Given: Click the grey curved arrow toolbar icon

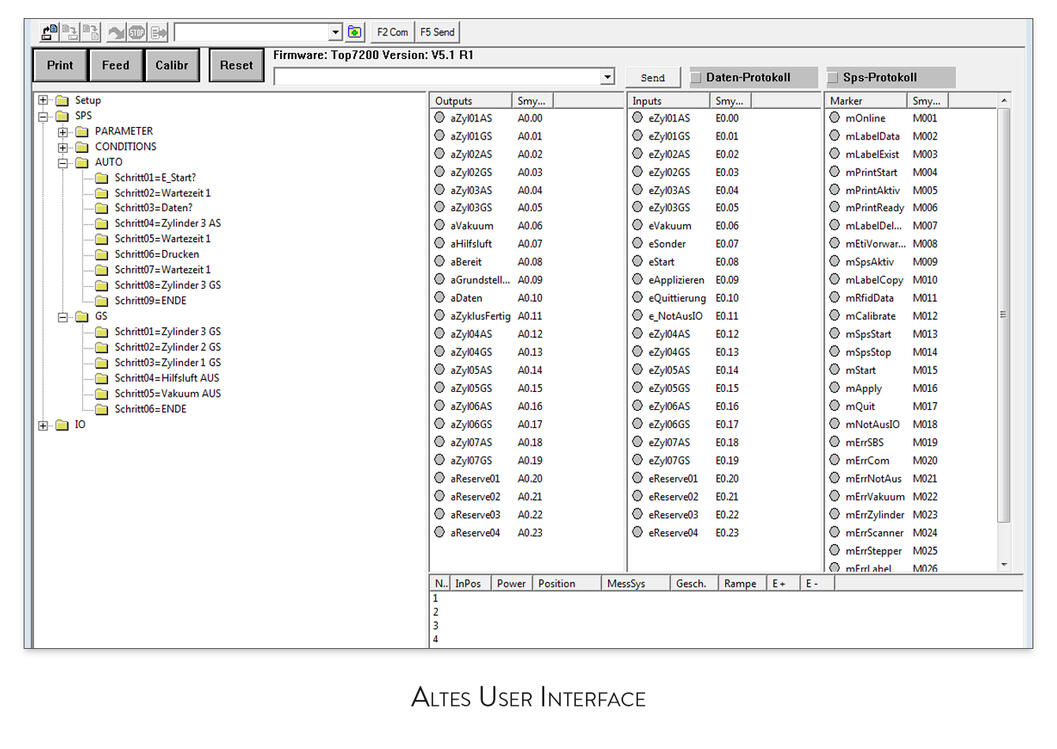Looking at the screenshot, I should click(x=116, y=32).
